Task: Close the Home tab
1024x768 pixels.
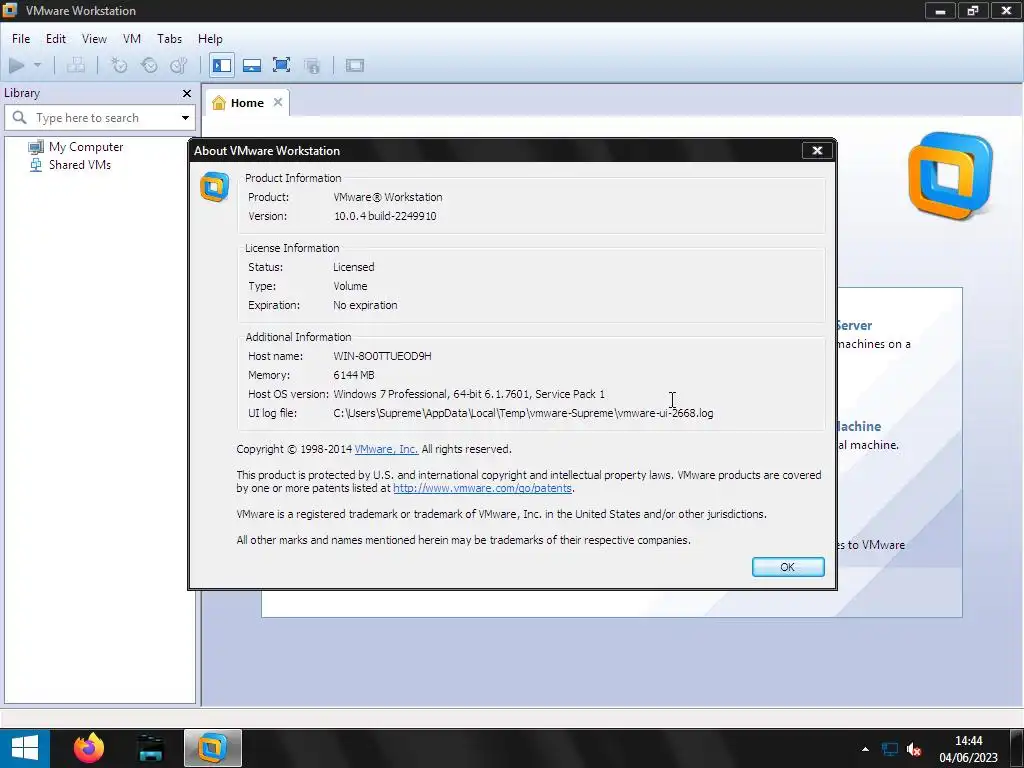Action: (x=278, y=102)
